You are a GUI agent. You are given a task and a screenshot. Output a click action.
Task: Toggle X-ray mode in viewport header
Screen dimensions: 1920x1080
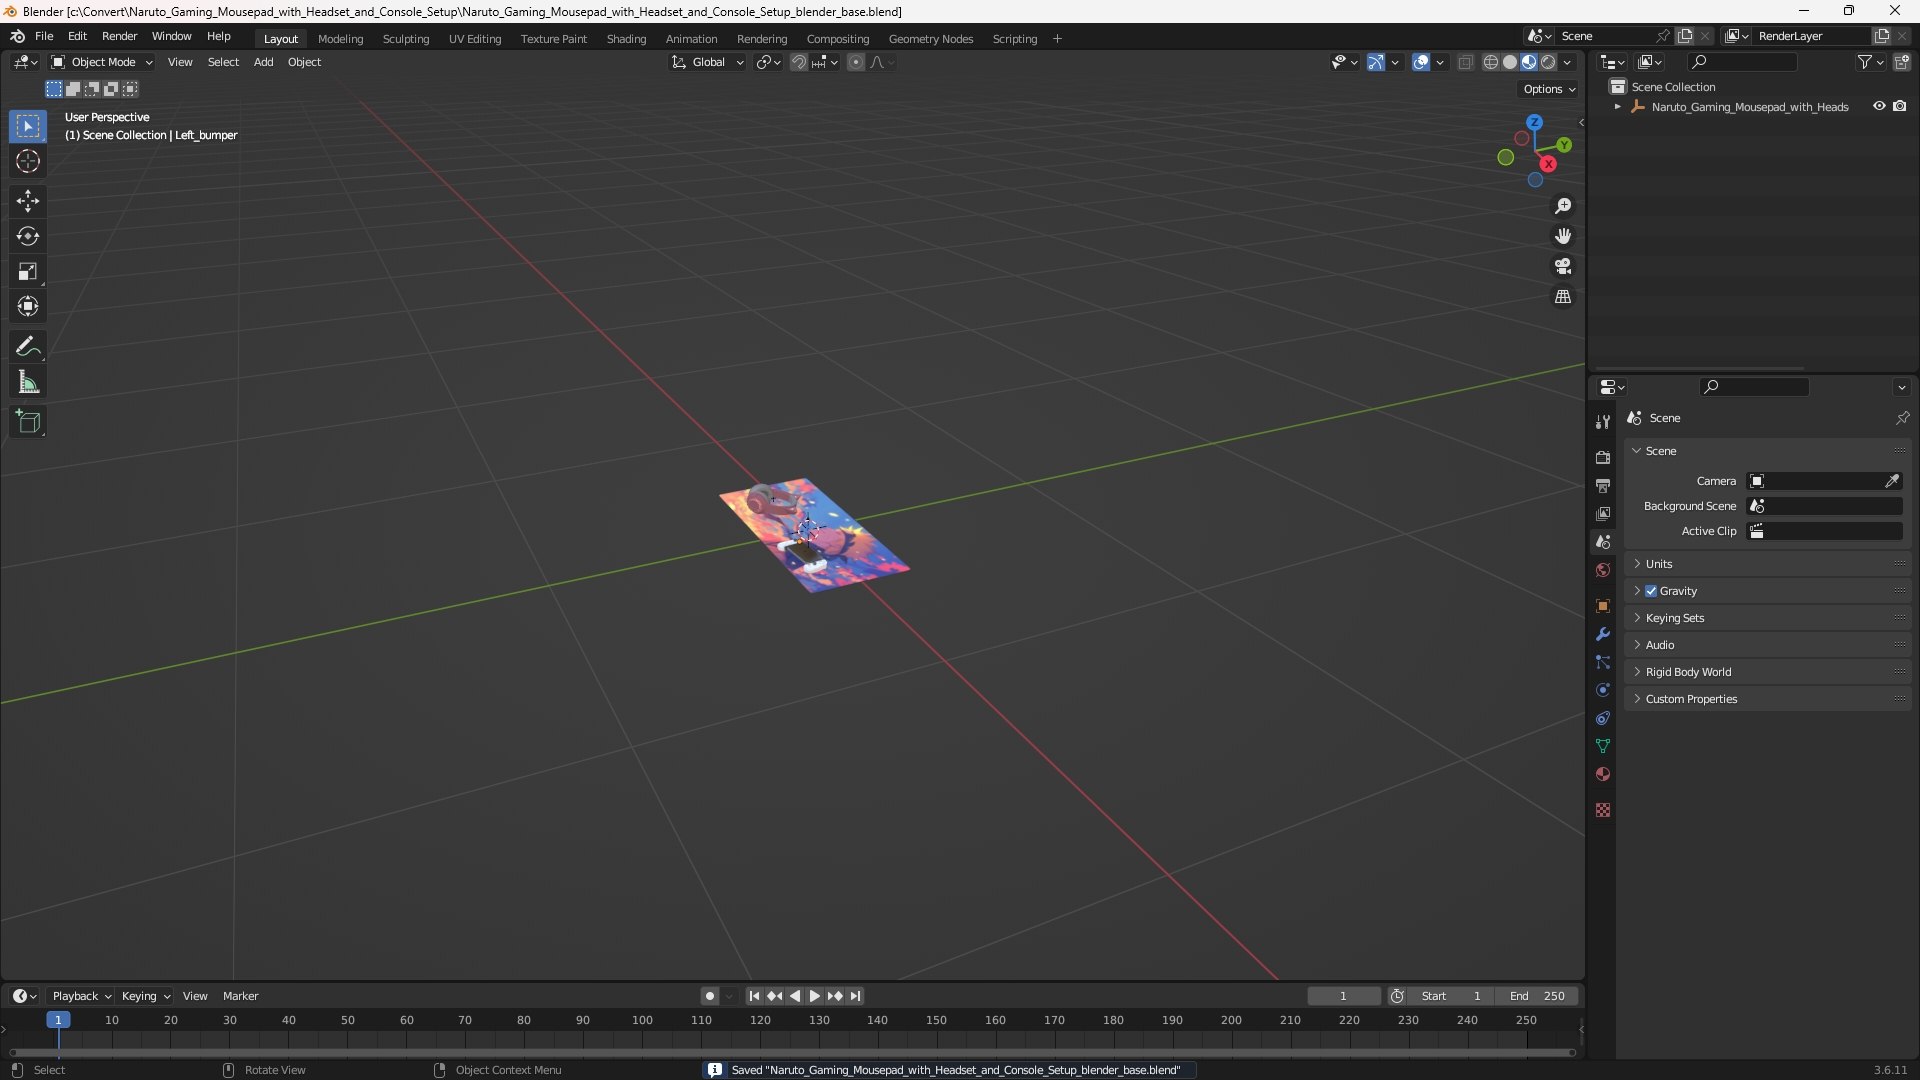point(1466,62)
